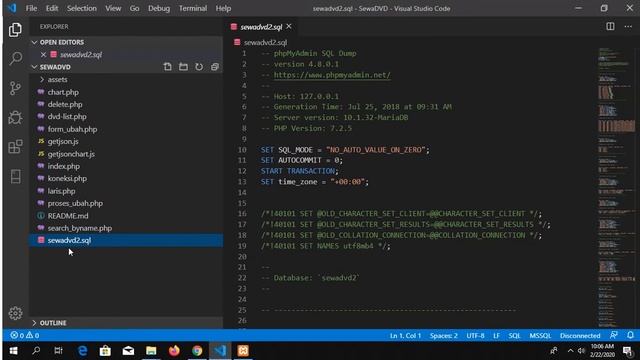Image resolution: width=640 pixels, height=360 pixels.
Task: Open XAMPP icon on taskbar
Action: click(x=243, y=351)
